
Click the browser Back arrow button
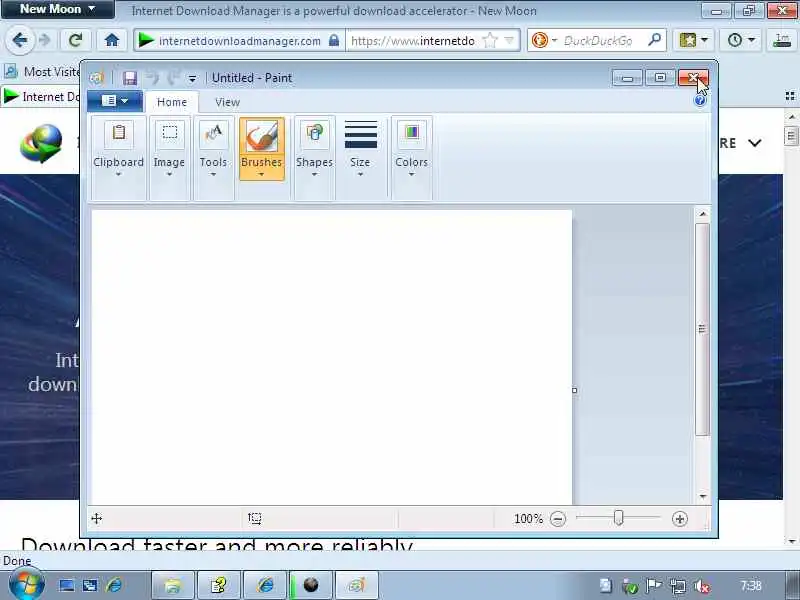pos(20,40)
